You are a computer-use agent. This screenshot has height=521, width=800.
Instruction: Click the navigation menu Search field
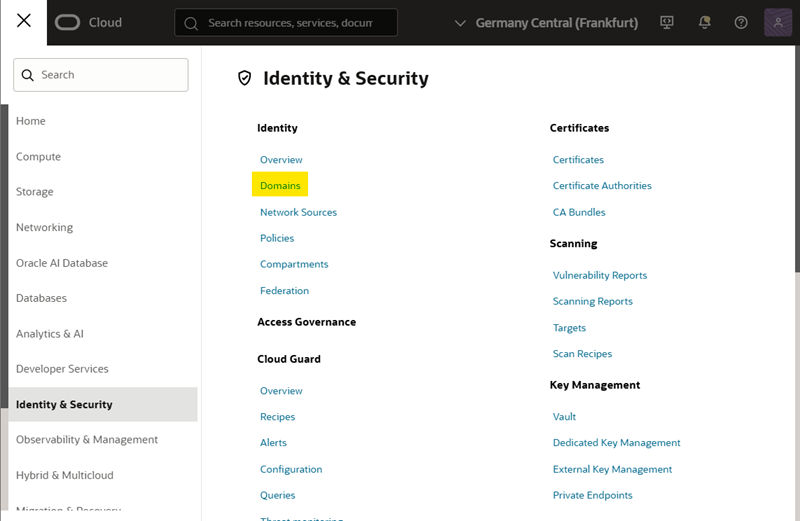[x=101, y=75]
